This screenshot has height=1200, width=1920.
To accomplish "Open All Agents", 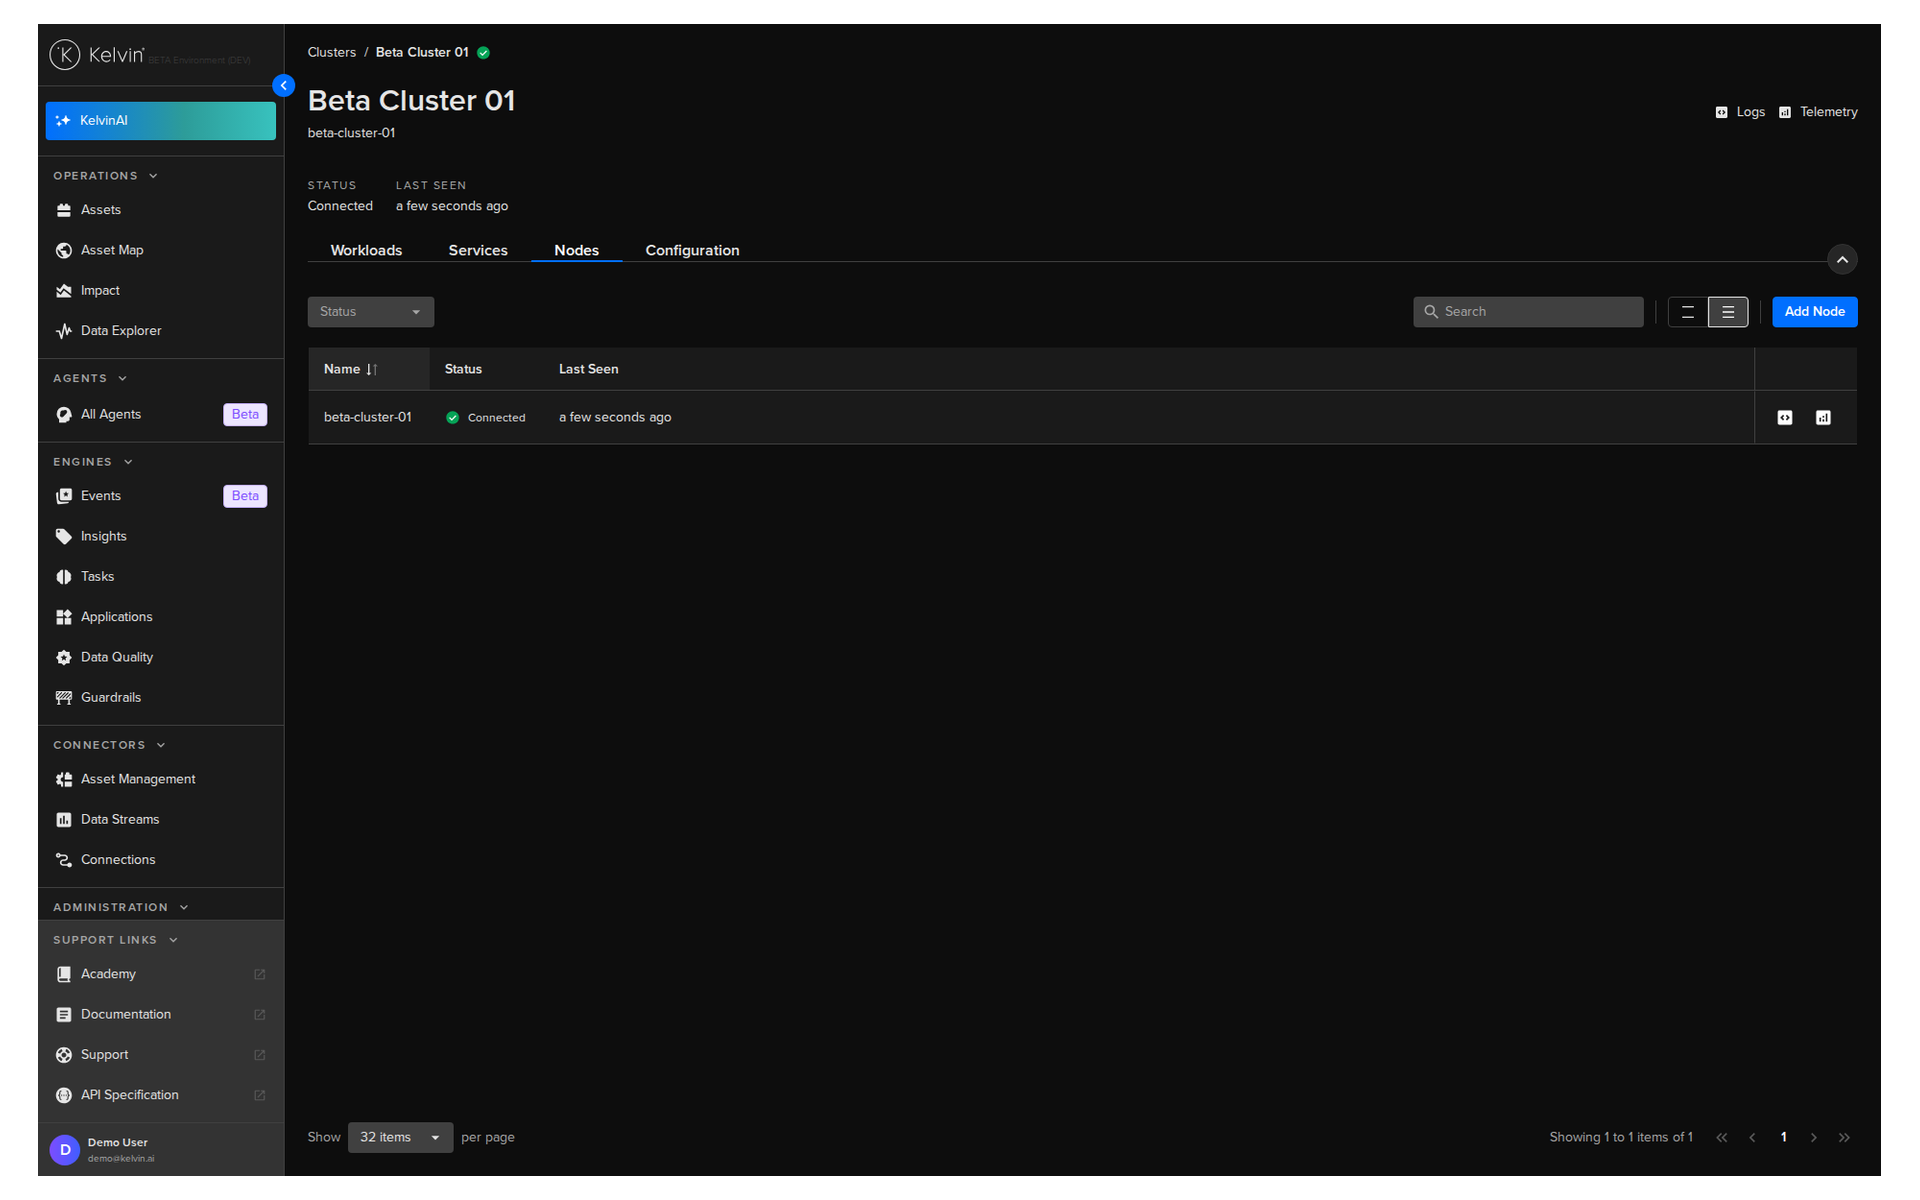I will tap(160, 414).
